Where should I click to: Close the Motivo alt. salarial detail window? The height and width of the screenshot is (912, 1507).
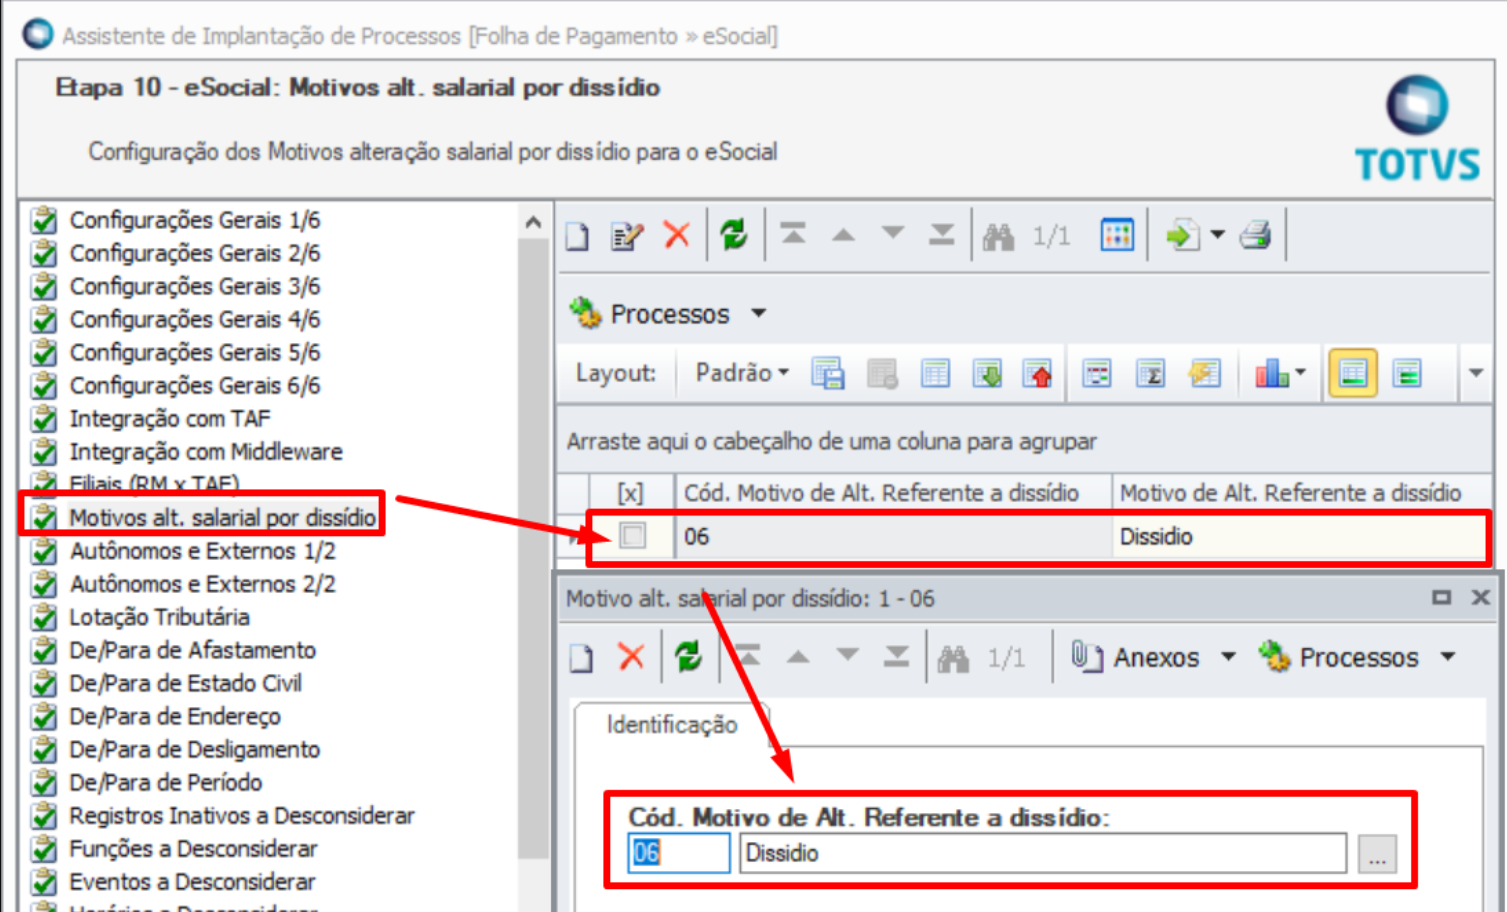pos(1481,598)
